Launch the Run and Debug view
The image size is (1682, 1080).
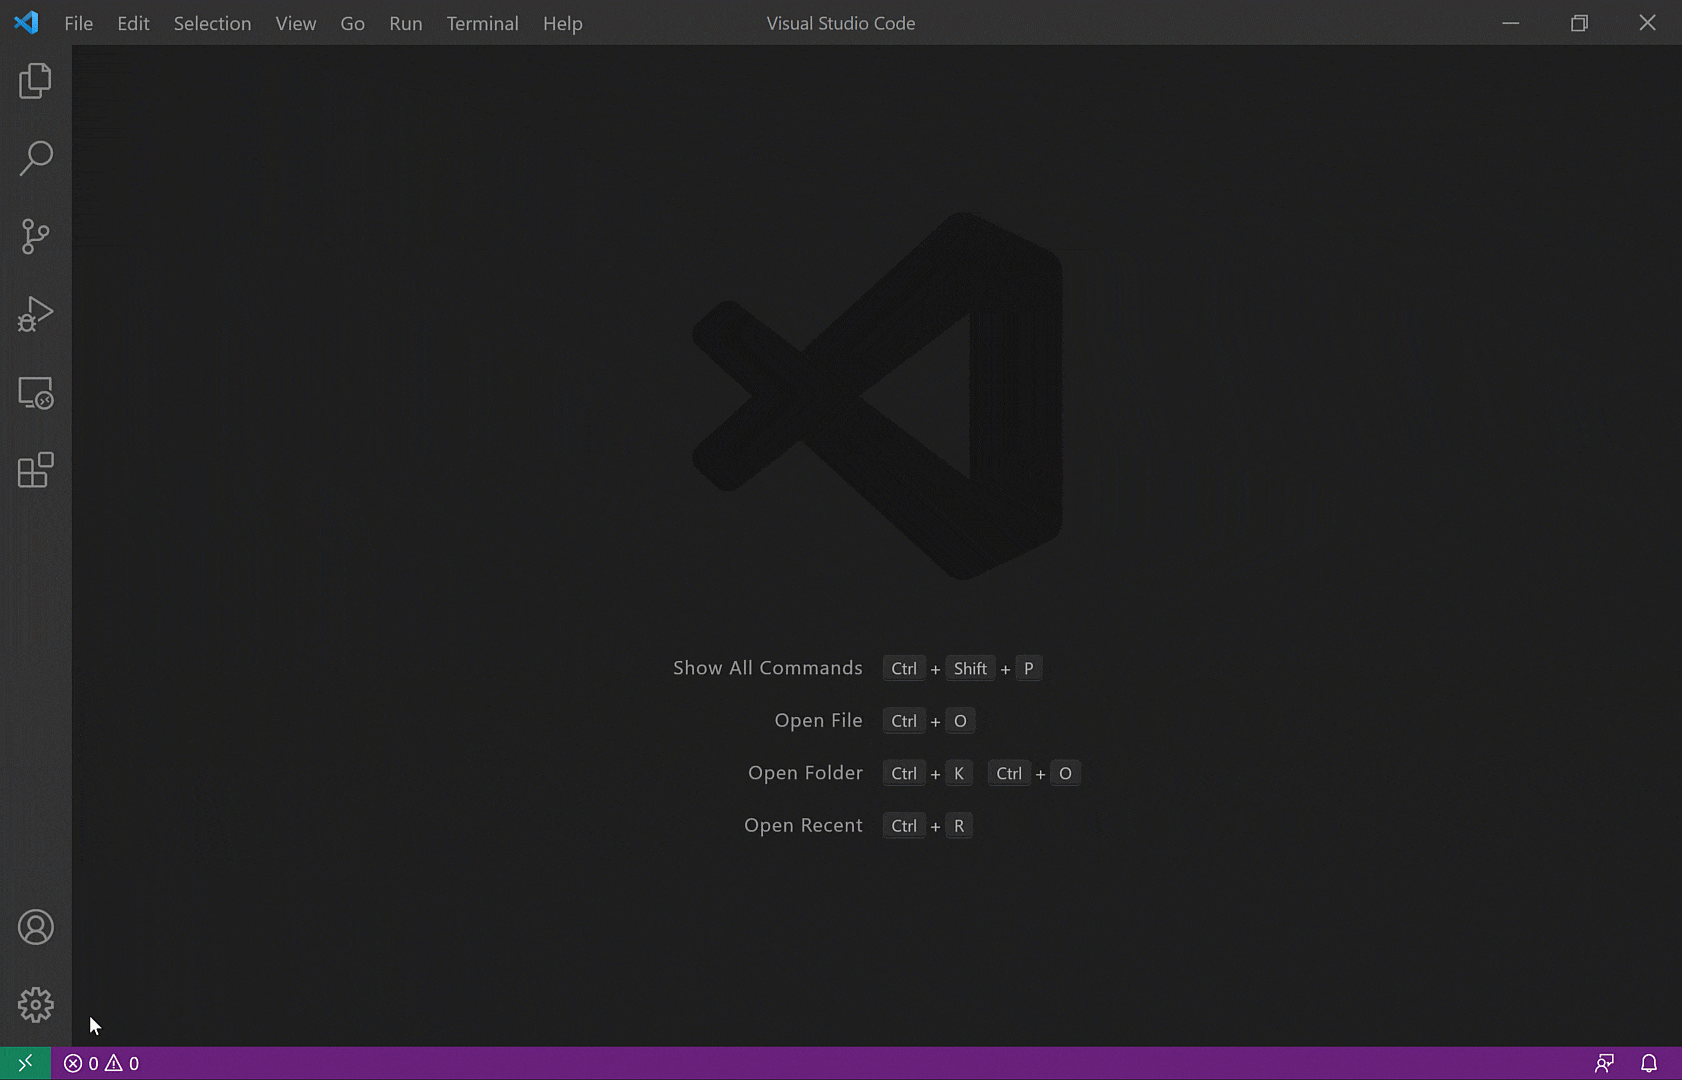(x=36, y=313)
